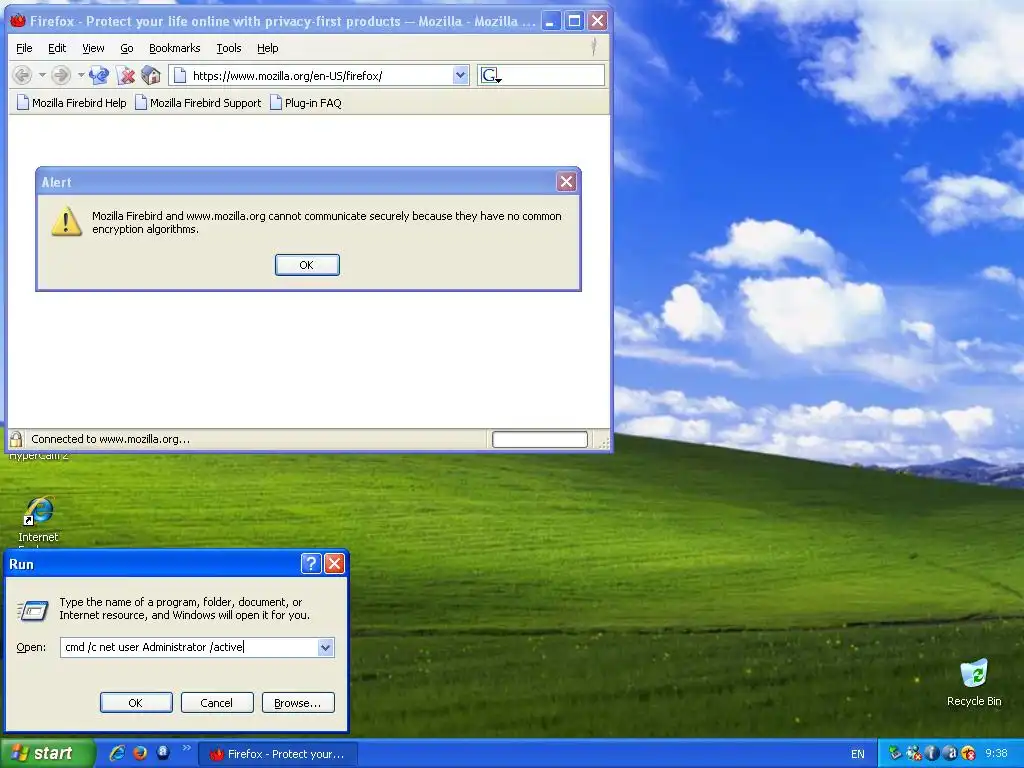Click the Run dialog help question mark button
Viewport: 1024px width, 768px height.
pyautogui.click(x=311, y=564)
